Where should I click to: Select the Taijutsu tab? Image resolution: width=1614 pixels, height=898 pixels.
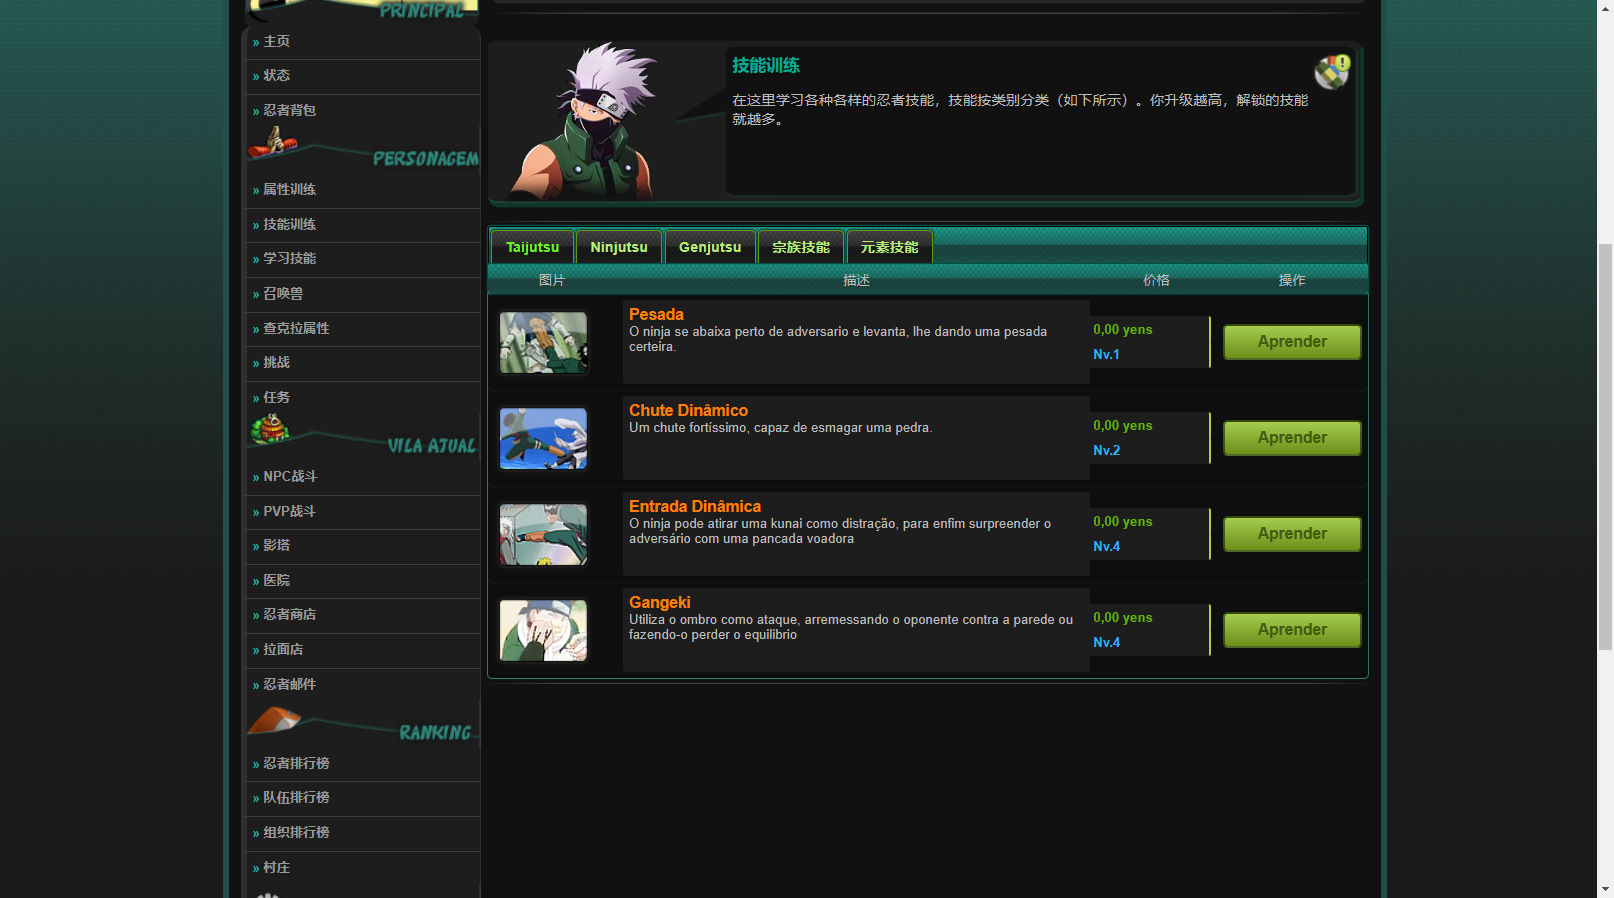(x=532, y=247)
